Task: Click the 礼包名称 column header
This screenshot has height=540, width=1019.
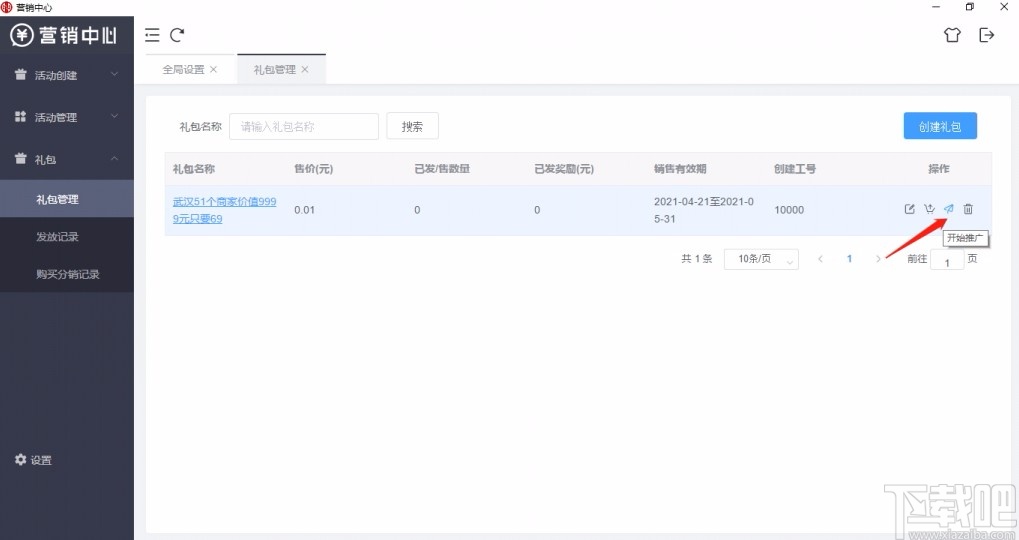Action: coord(194,169)
